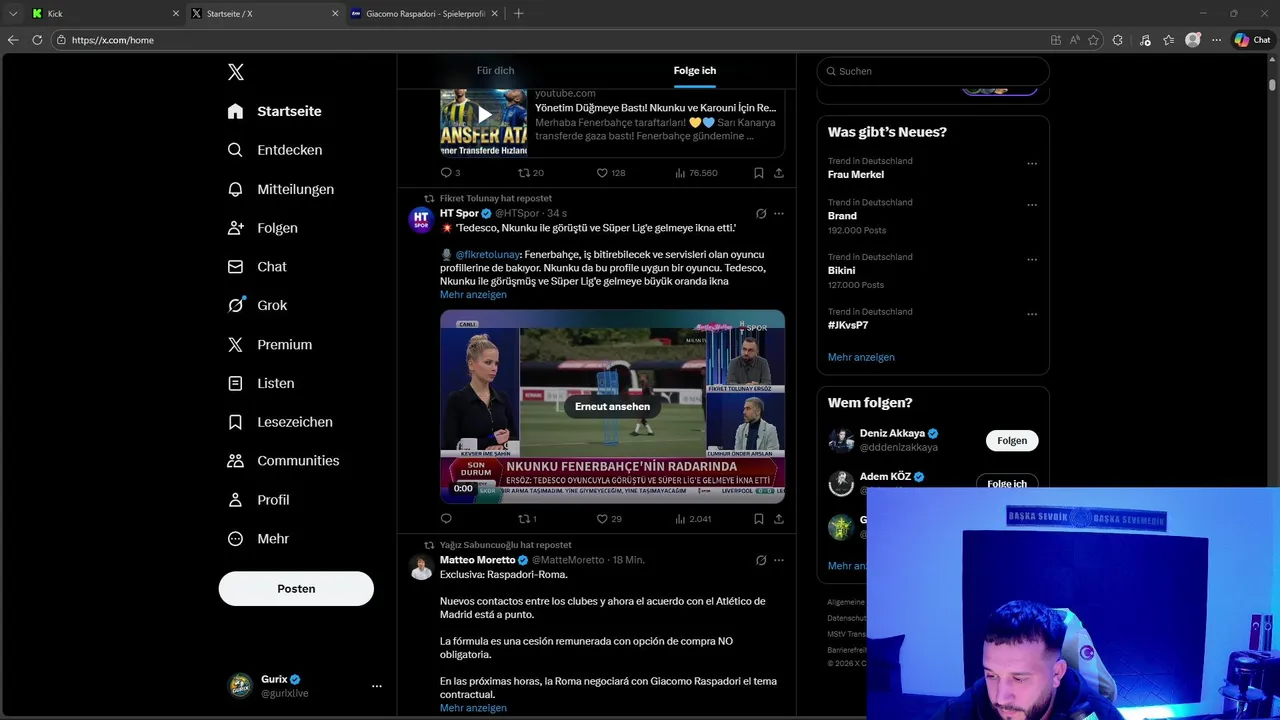
Task: Like the post with 128 likes
Action: [x=610, y=173]
